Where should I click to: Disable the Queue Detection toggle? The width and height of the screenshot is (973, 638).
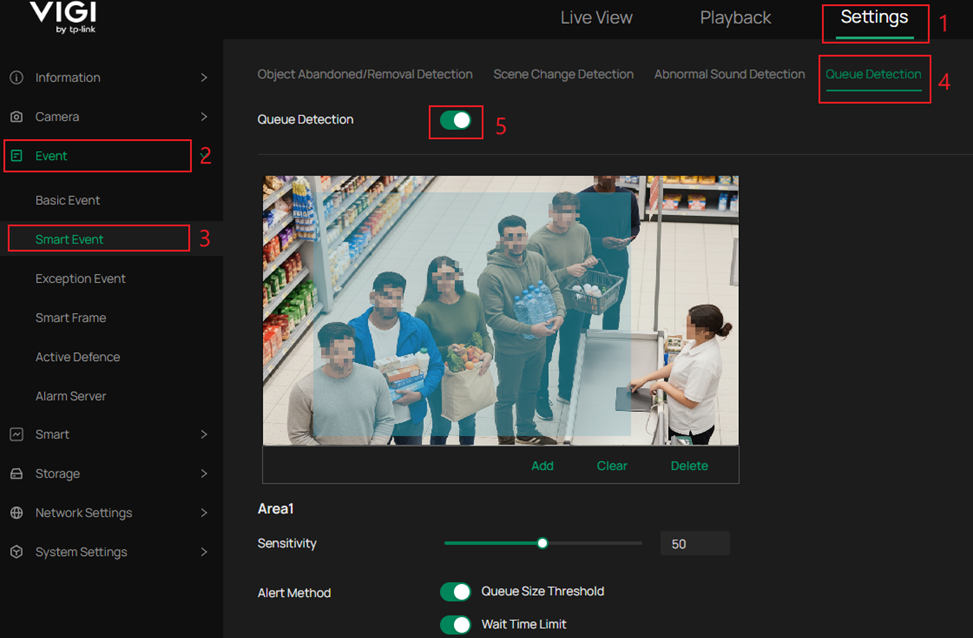point(456,120)
